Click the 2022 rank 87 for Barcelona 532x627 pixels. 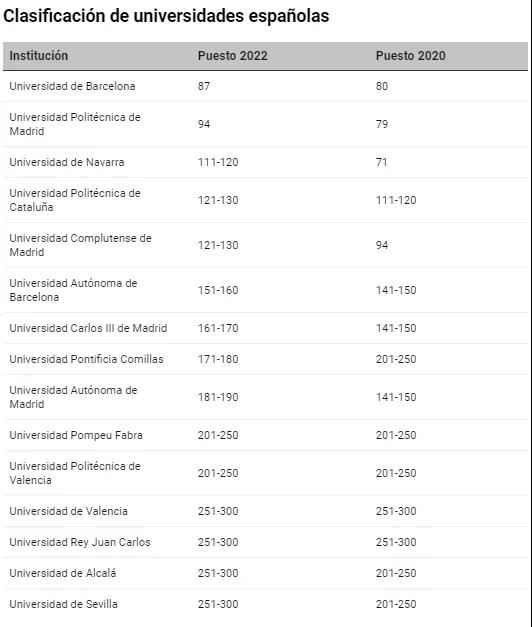coord(204,86)
